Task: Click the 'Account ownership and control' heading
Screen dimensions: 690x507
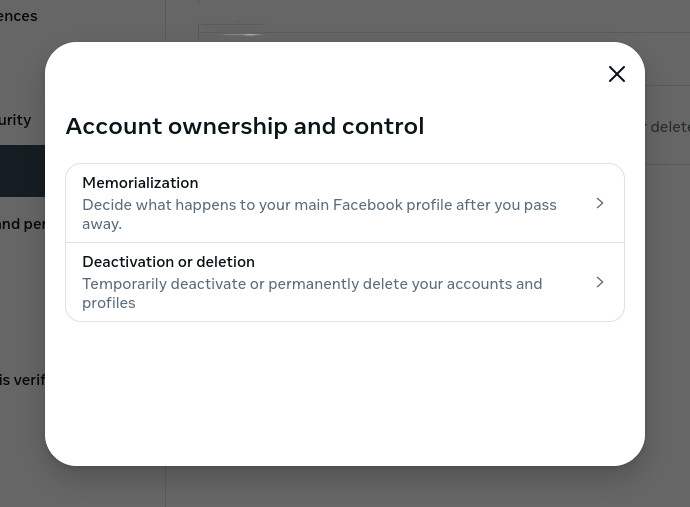Action: (x=245, y=126)
